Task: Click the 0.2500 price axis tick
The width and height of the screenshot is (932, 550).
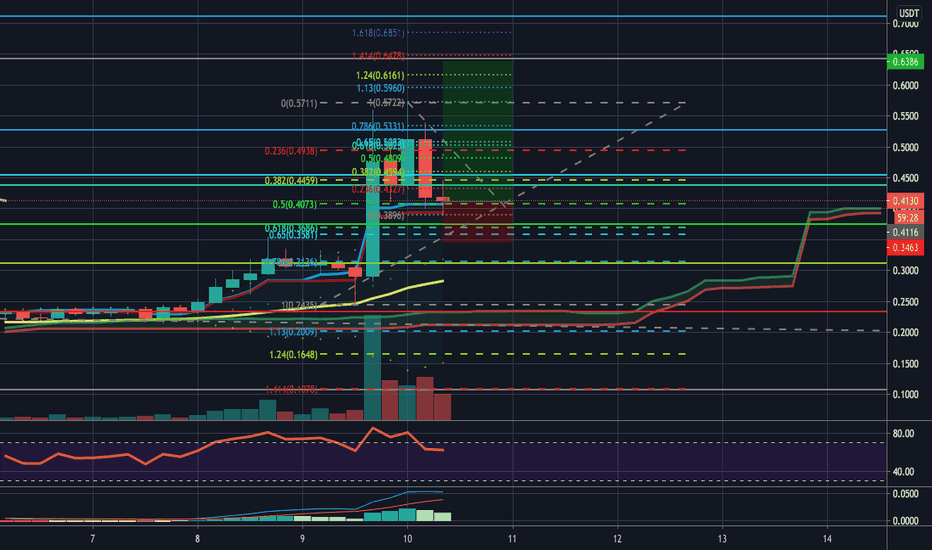Action: (905, 302)
